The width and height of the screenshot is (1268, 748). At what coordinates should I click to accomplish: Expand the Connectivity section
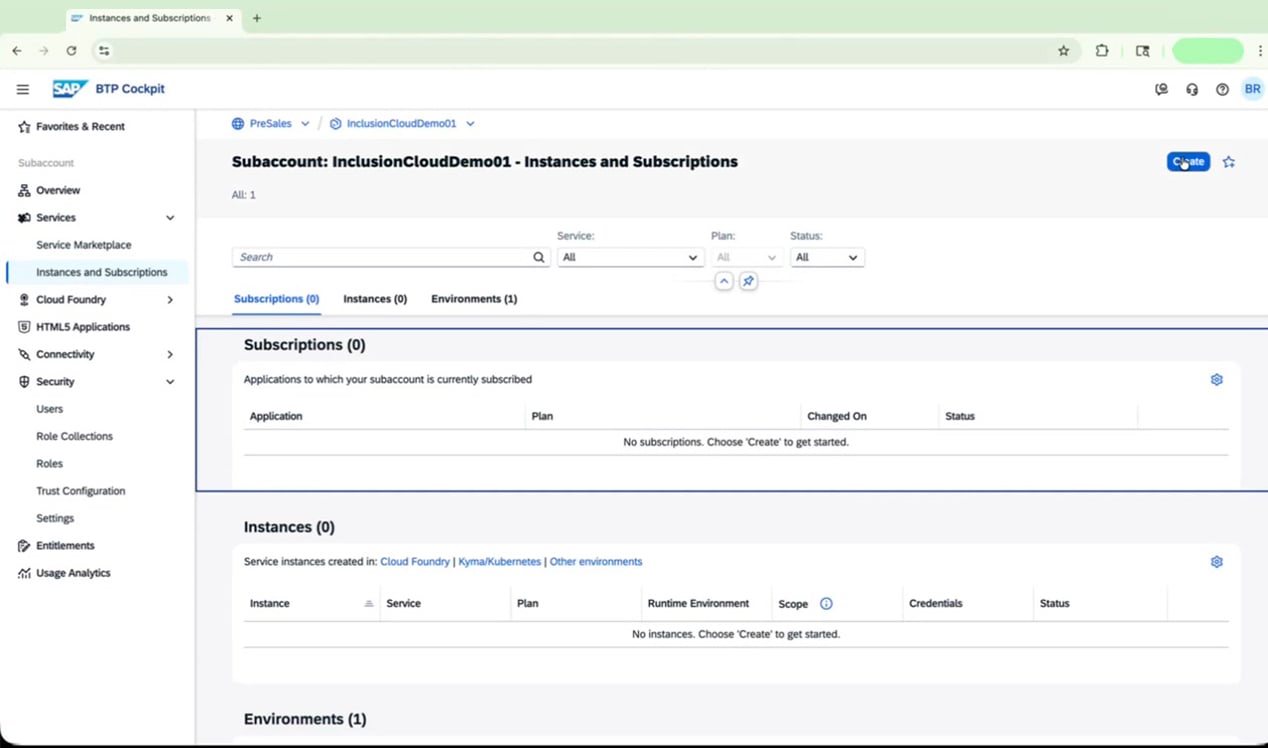pos(170,355)
